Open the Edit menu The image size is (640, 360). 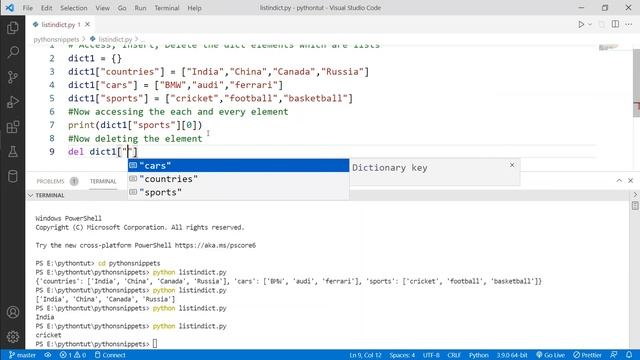pos(47,8)
